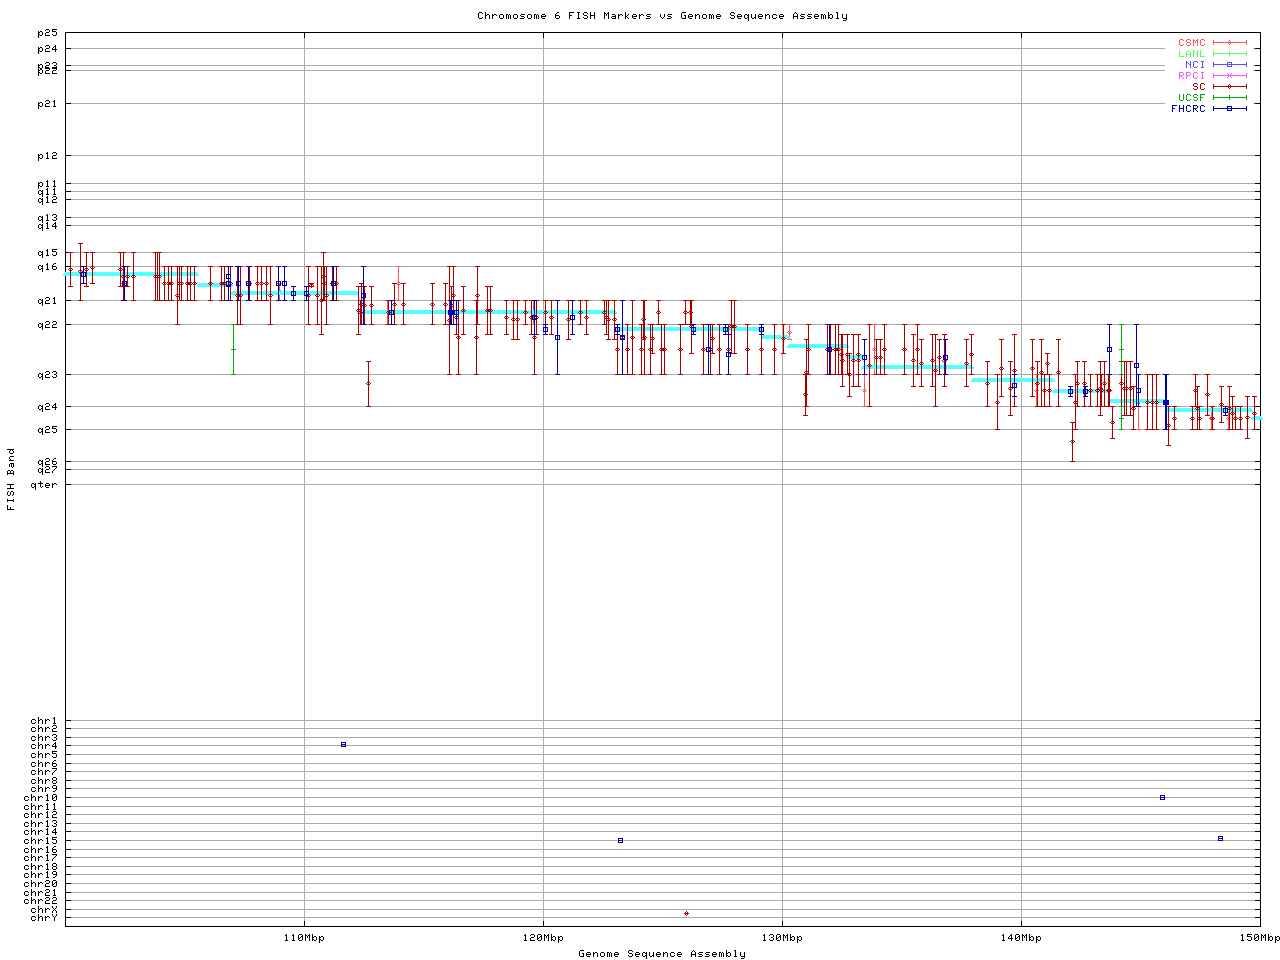Click the chart title about Chromosome 6

[662, 16]
